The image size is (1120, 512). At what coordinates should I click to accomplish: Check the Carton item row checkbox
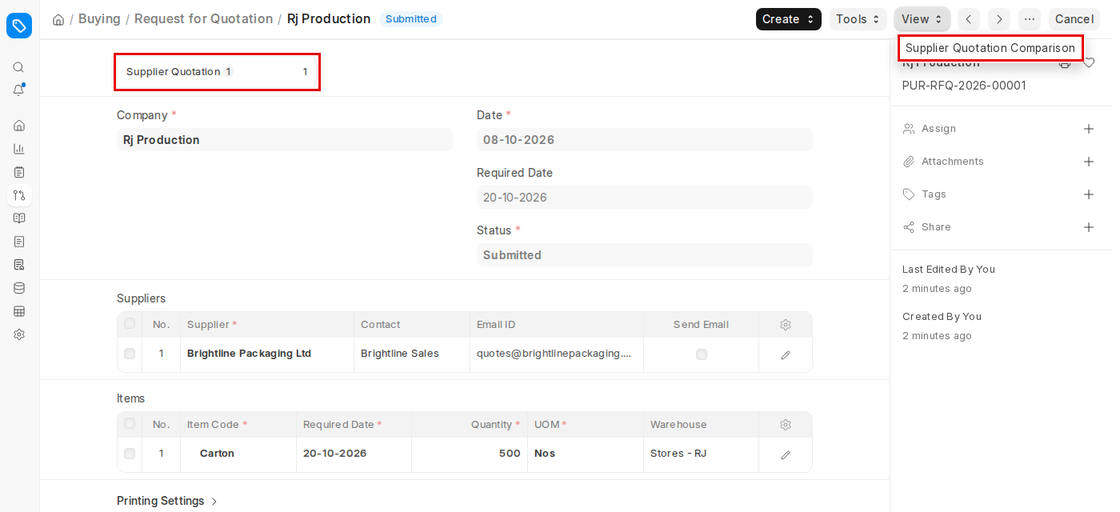[129, 453]
